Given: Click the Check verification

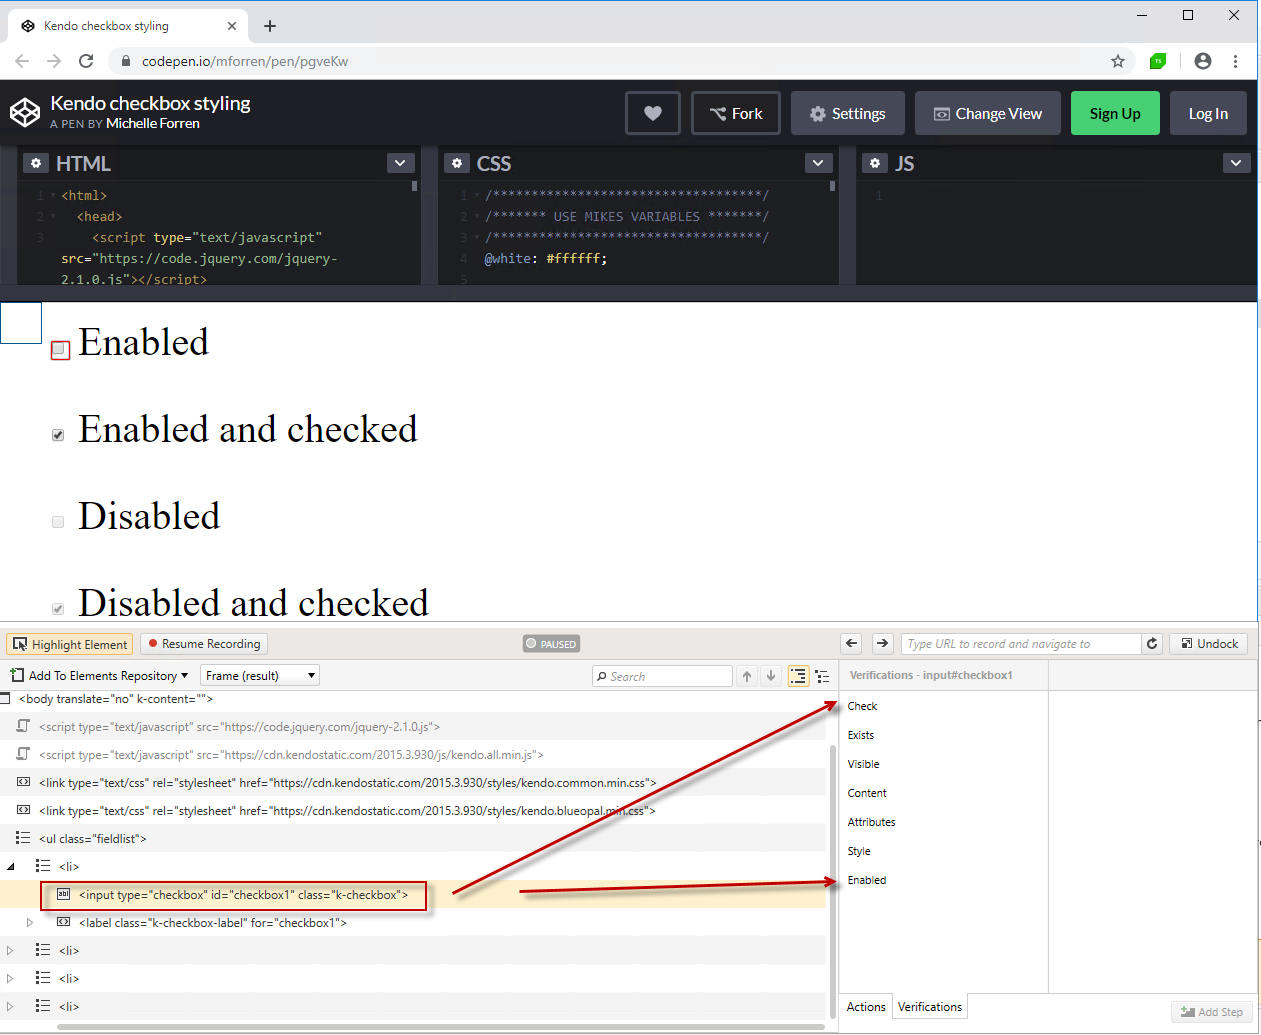Looking at the screenshot, I should 862,706.
